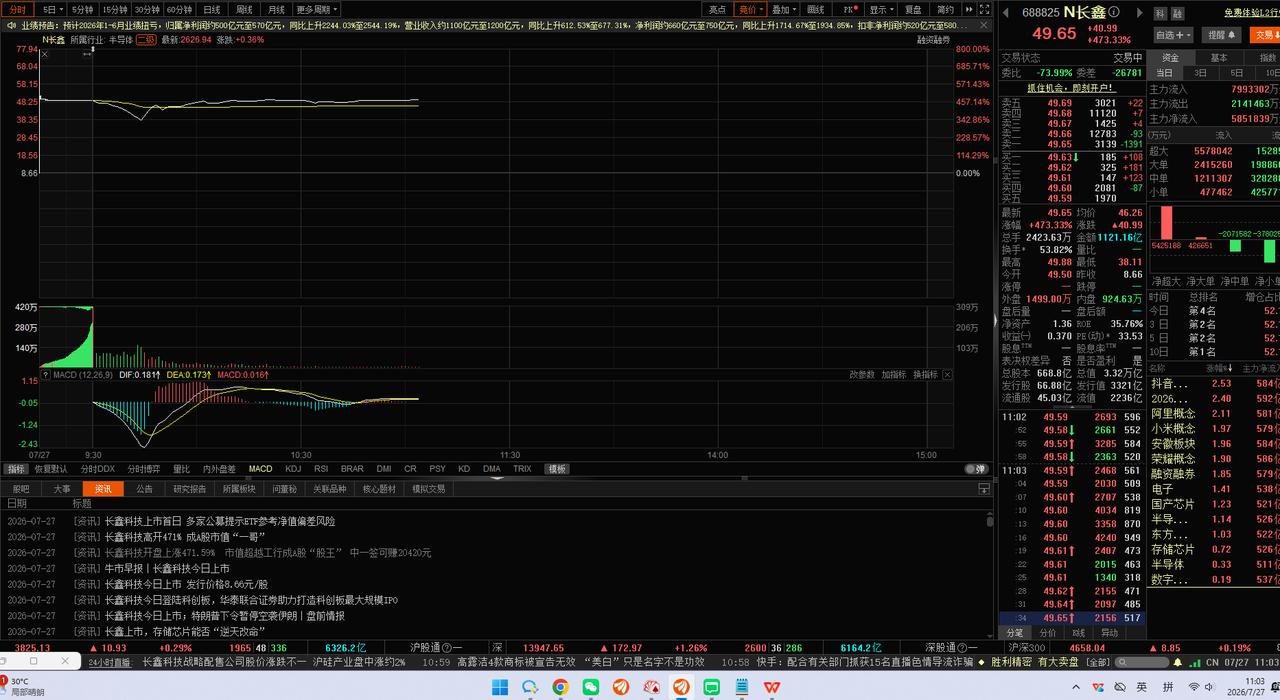Image resolution: width=1280 pixels, height=700 pixels.
Task: Open the 核心题材 tab
Action: pyautogui.click(x=378, y=489)
